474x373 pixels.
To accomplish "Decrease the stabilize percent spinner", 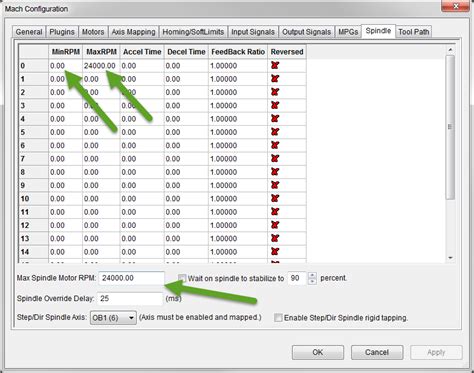I will [x=312, y=281].
